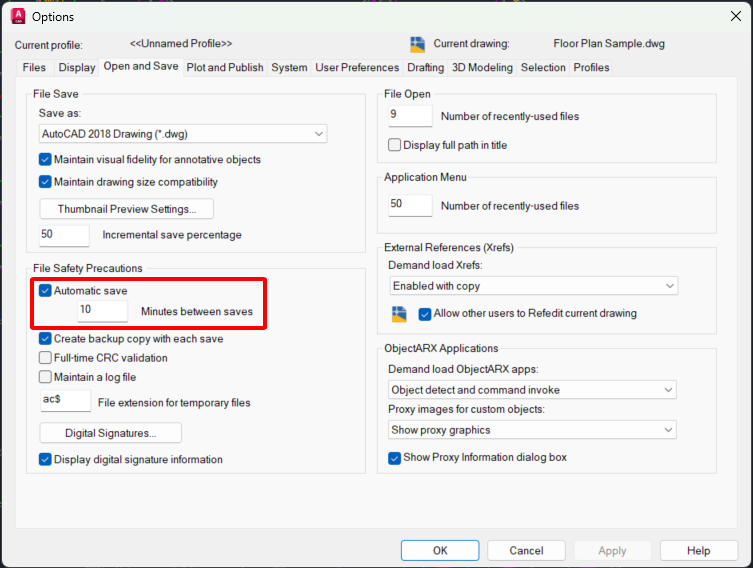This screenshot has width=753, height=568.
Task: Open the Drafting tab
Action: tap(425, 68)
